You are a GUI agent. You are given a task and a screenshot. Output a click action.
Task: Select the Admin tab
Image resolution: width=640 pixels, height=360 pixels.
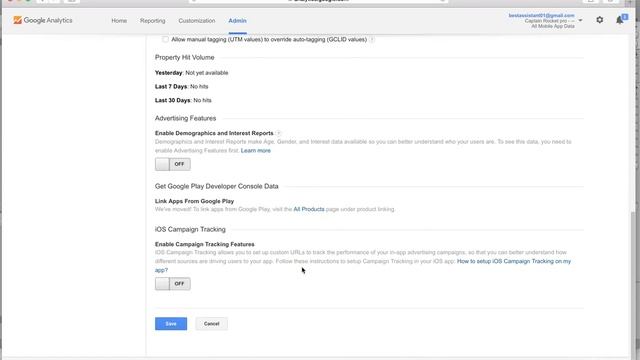pos(237,20)
